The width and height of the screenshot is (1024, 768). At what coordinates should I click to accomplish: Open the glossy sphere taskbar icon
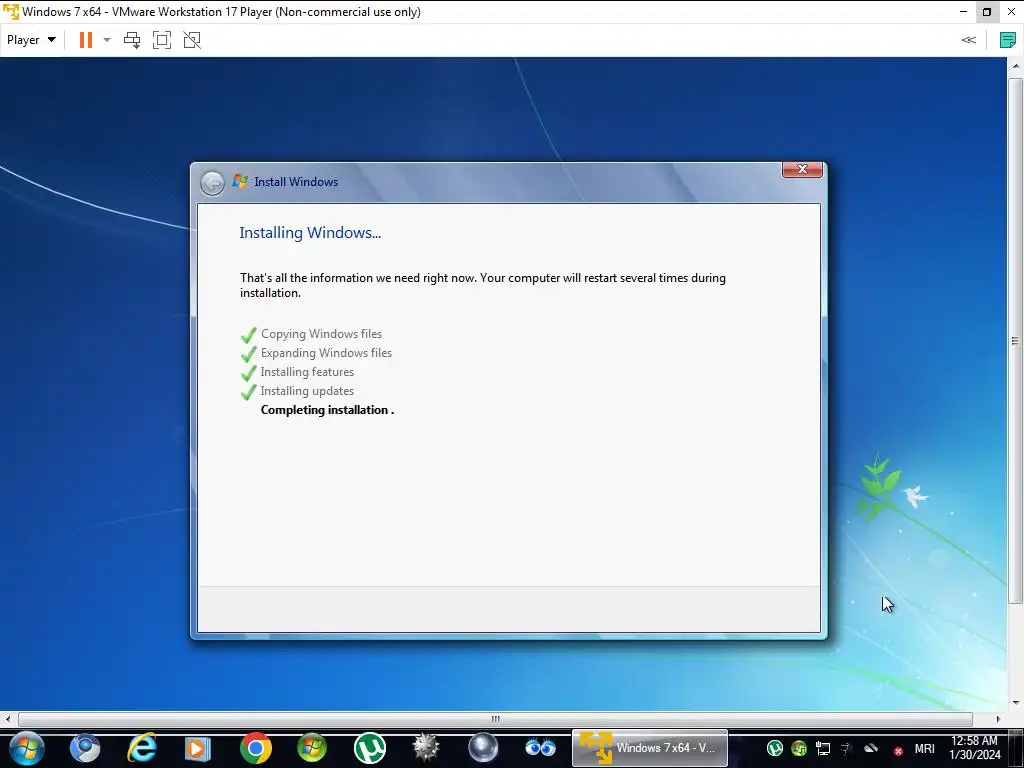click(483, 748)
